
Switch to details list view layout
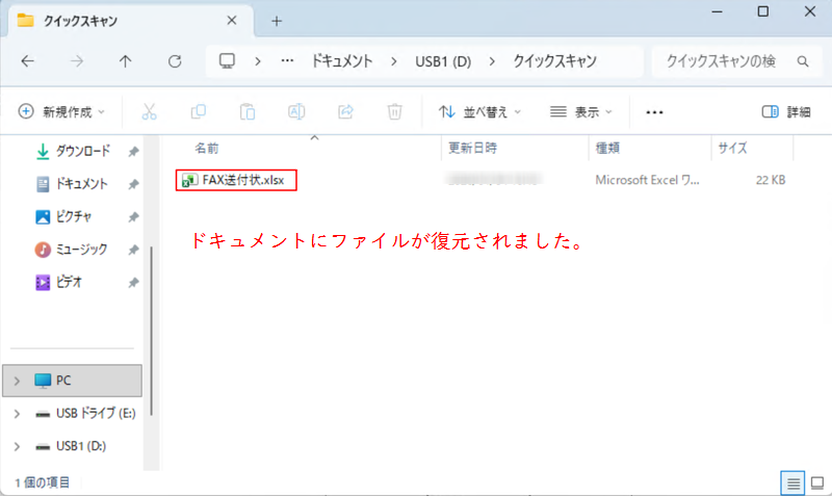click(x=793, y=483)
